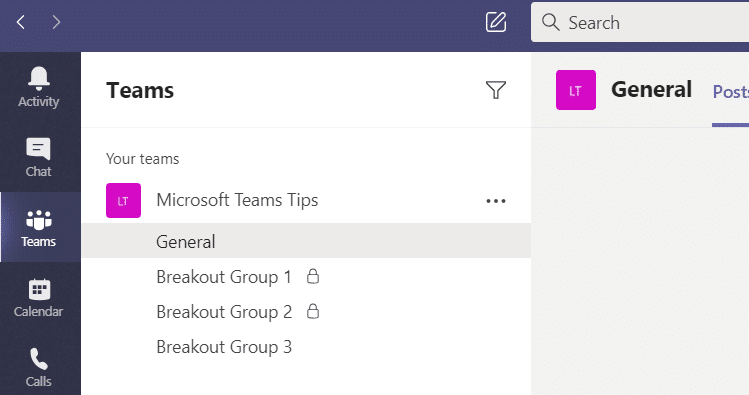
Task: Click into the Search box
Action: (x=640, y=22)
